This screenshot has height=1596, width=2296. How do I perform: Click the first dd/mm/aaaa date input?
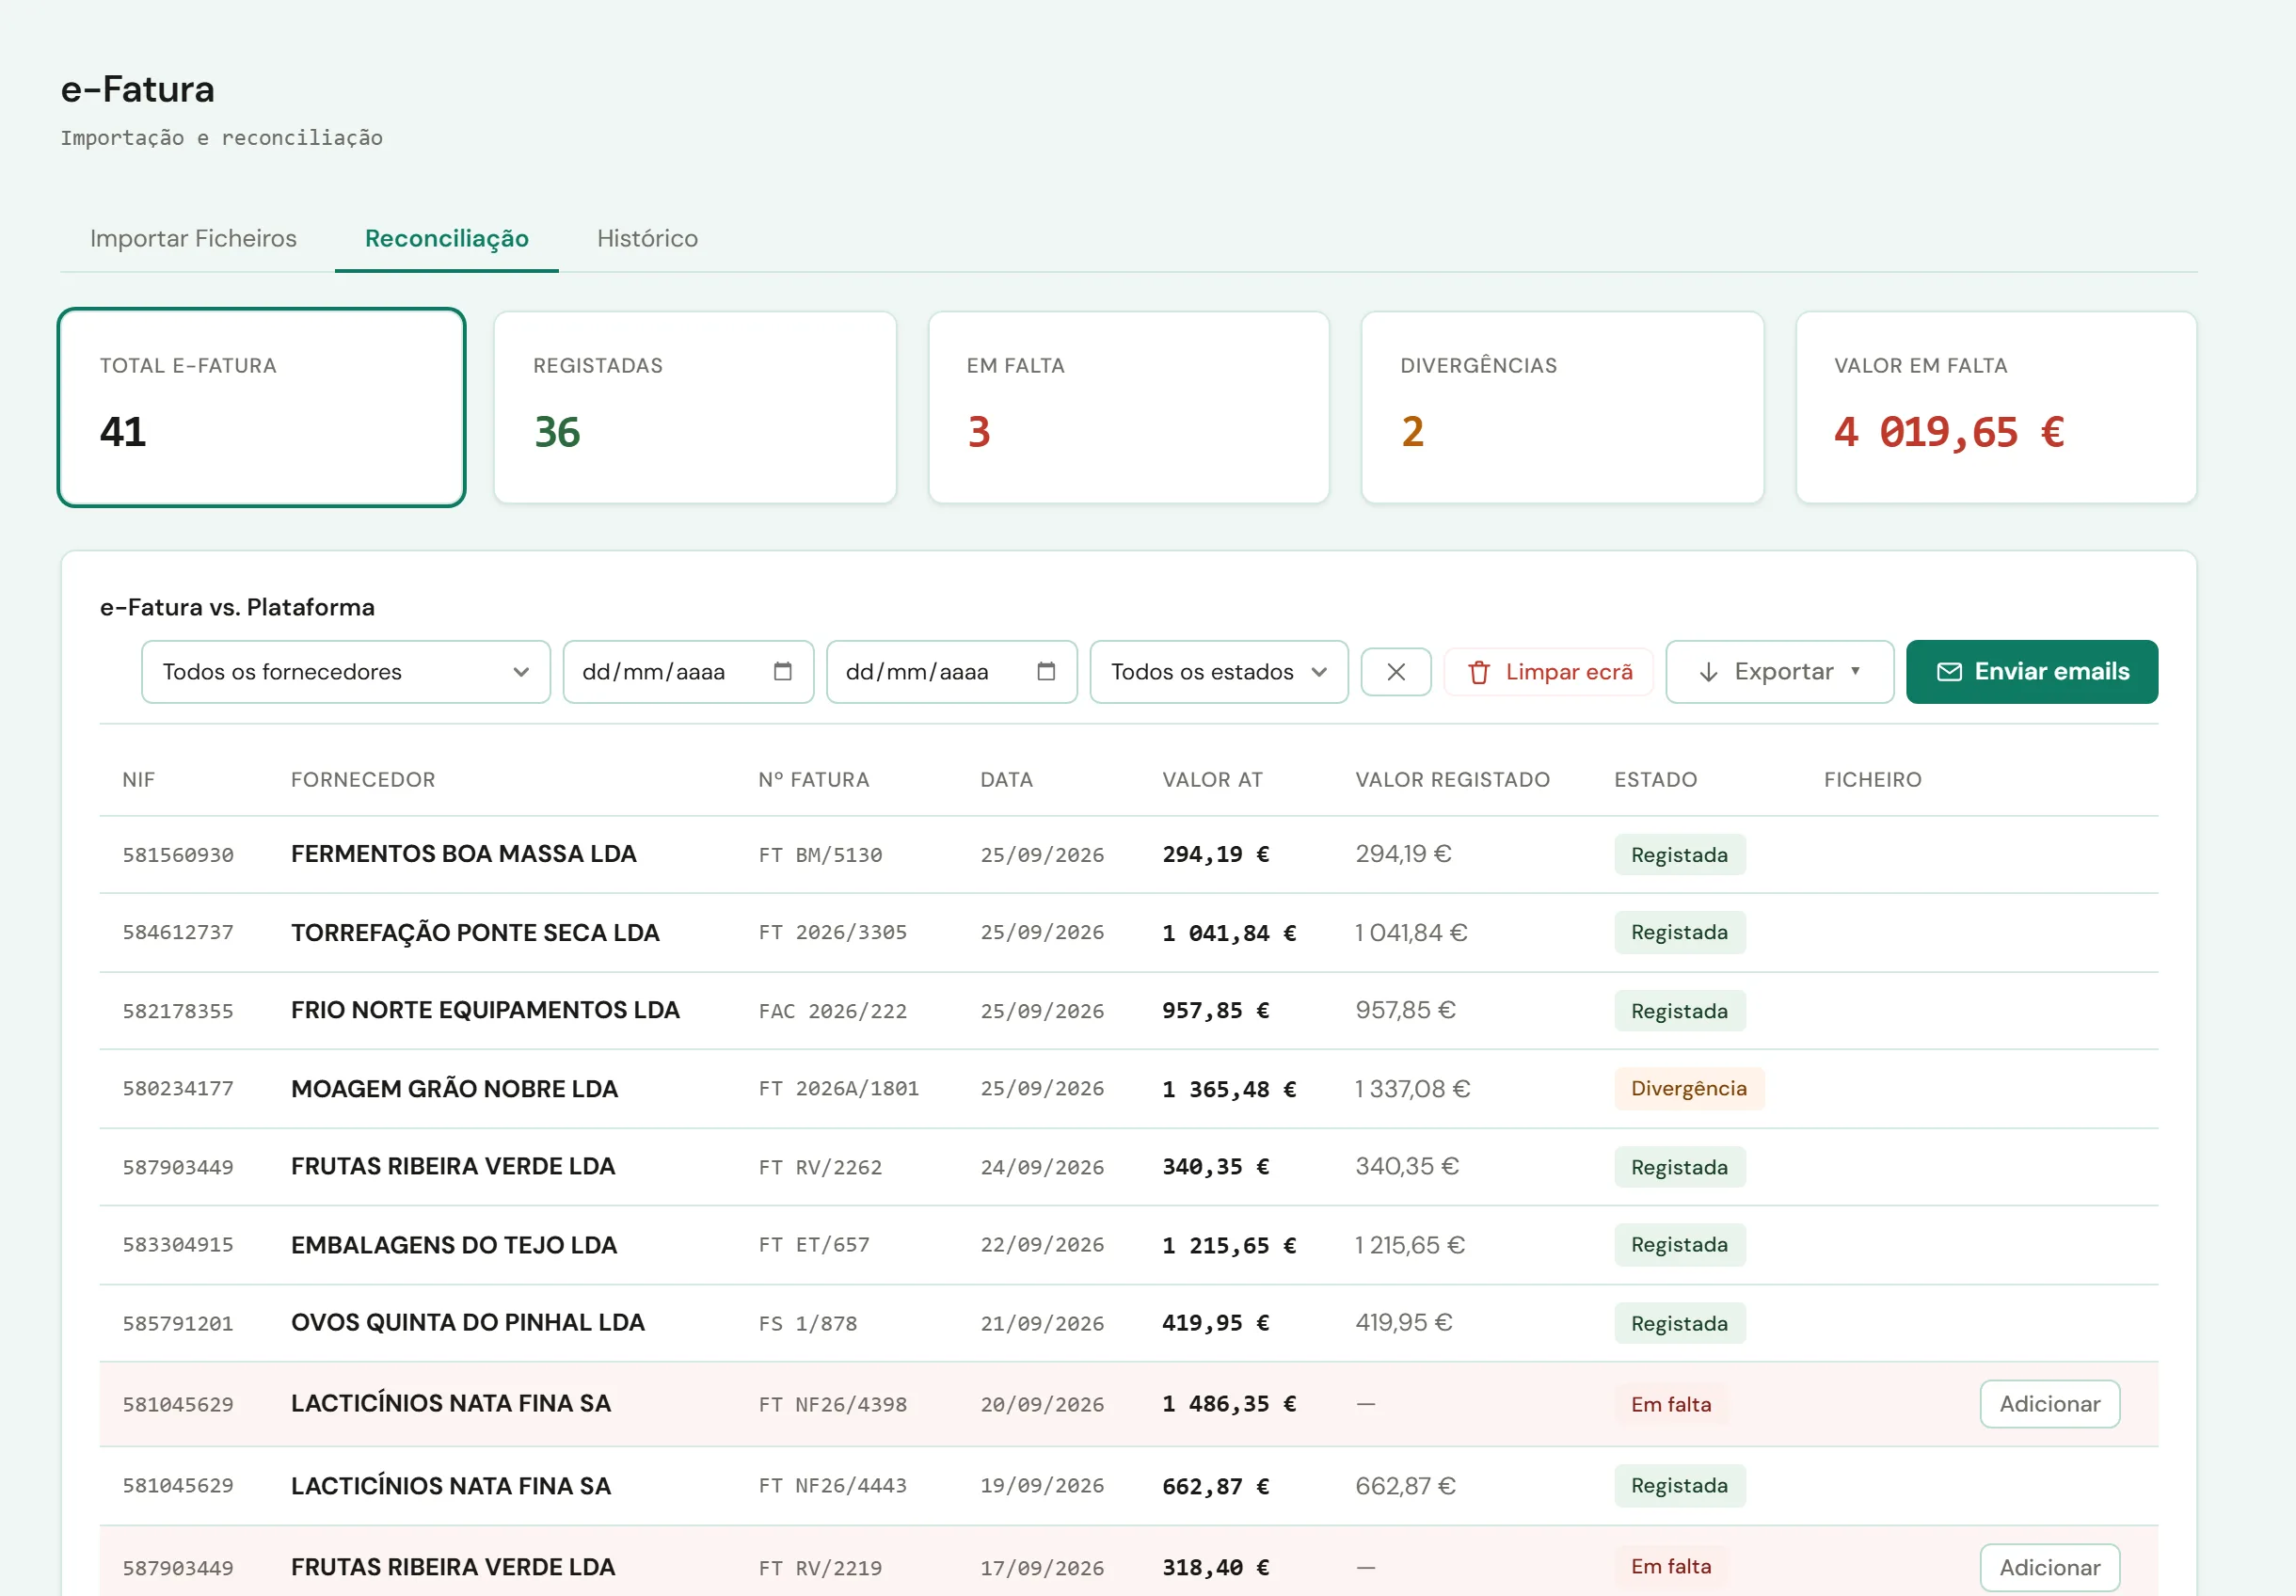(x=689, y=672)
